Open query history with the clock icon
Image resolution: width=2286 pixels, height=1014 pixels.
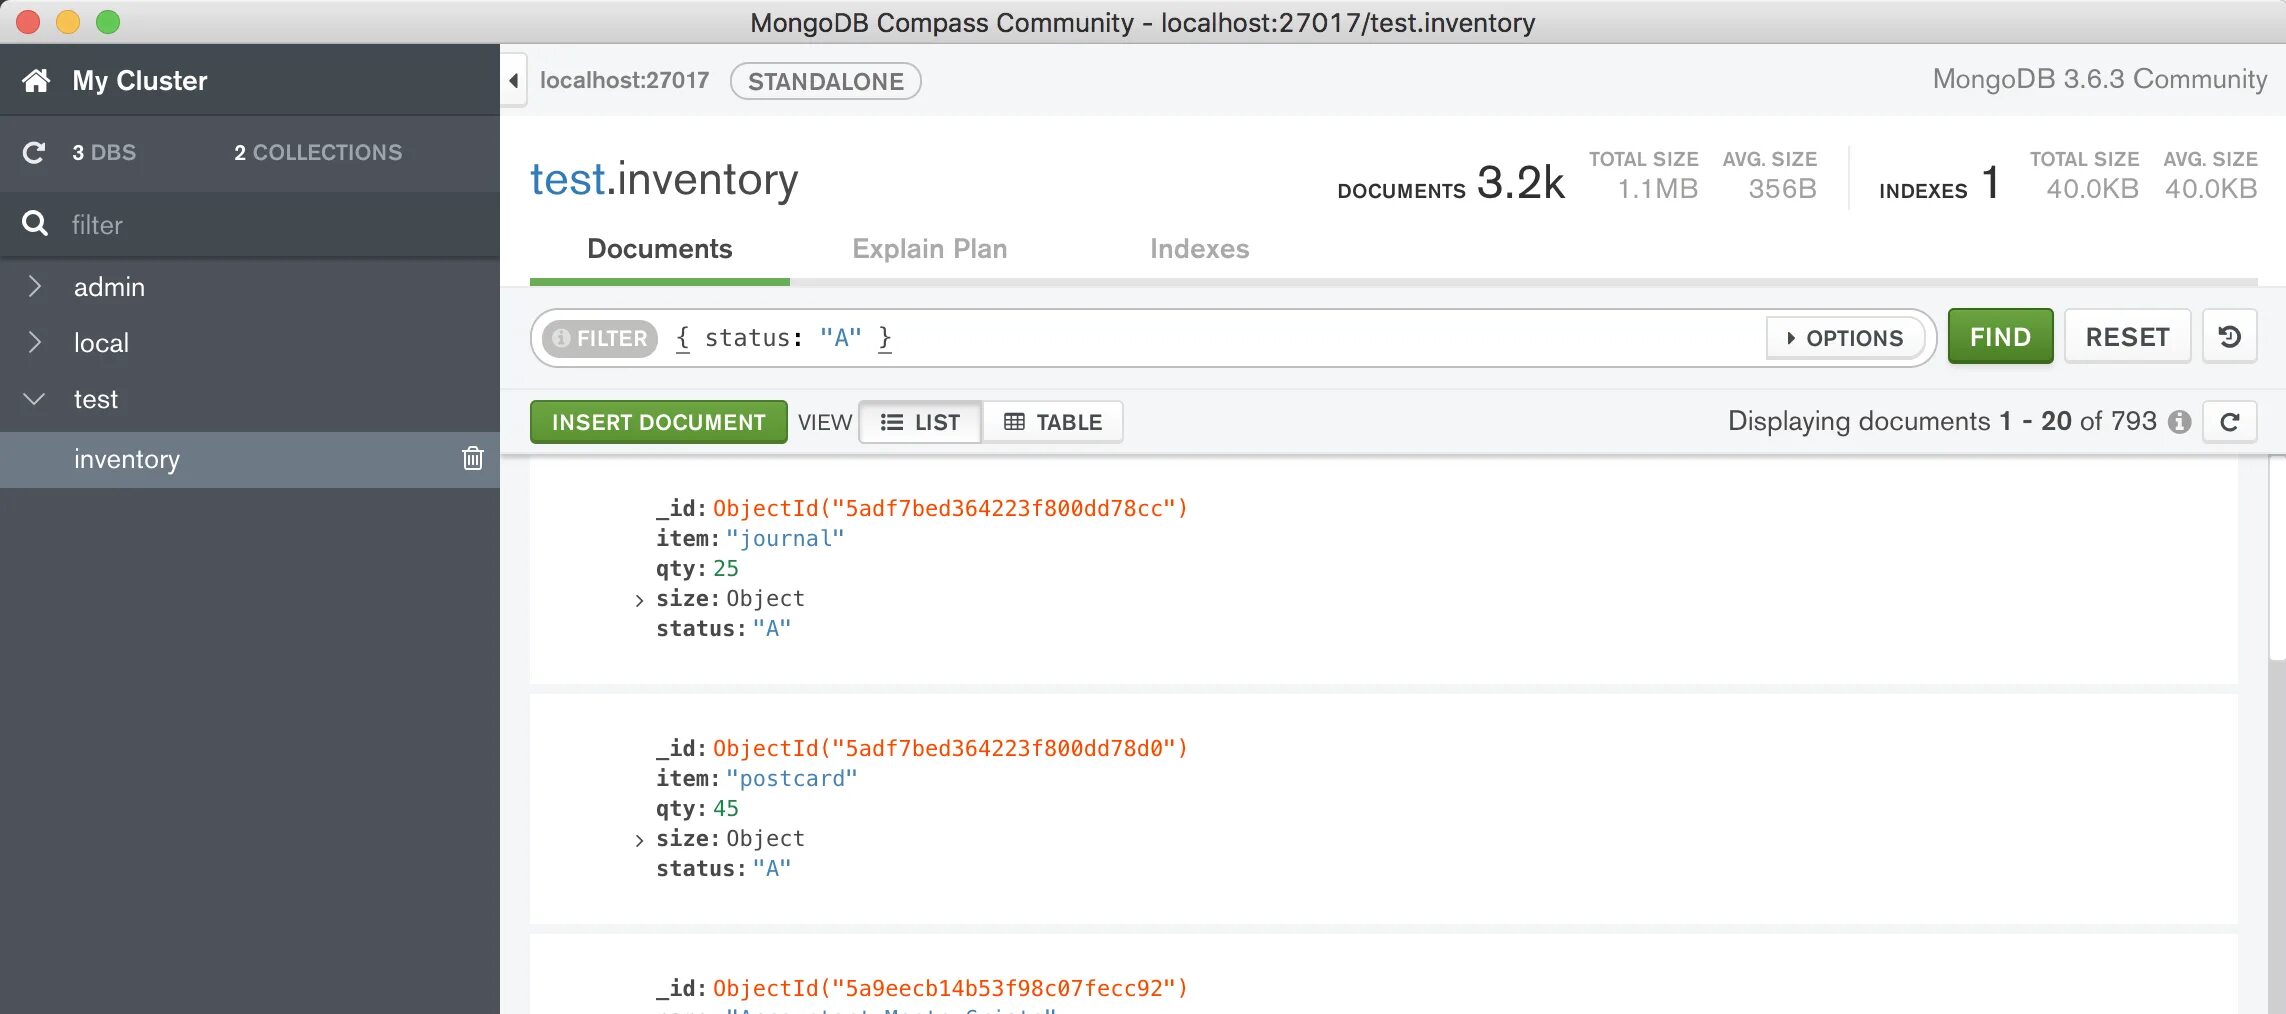coord(2230,337)
